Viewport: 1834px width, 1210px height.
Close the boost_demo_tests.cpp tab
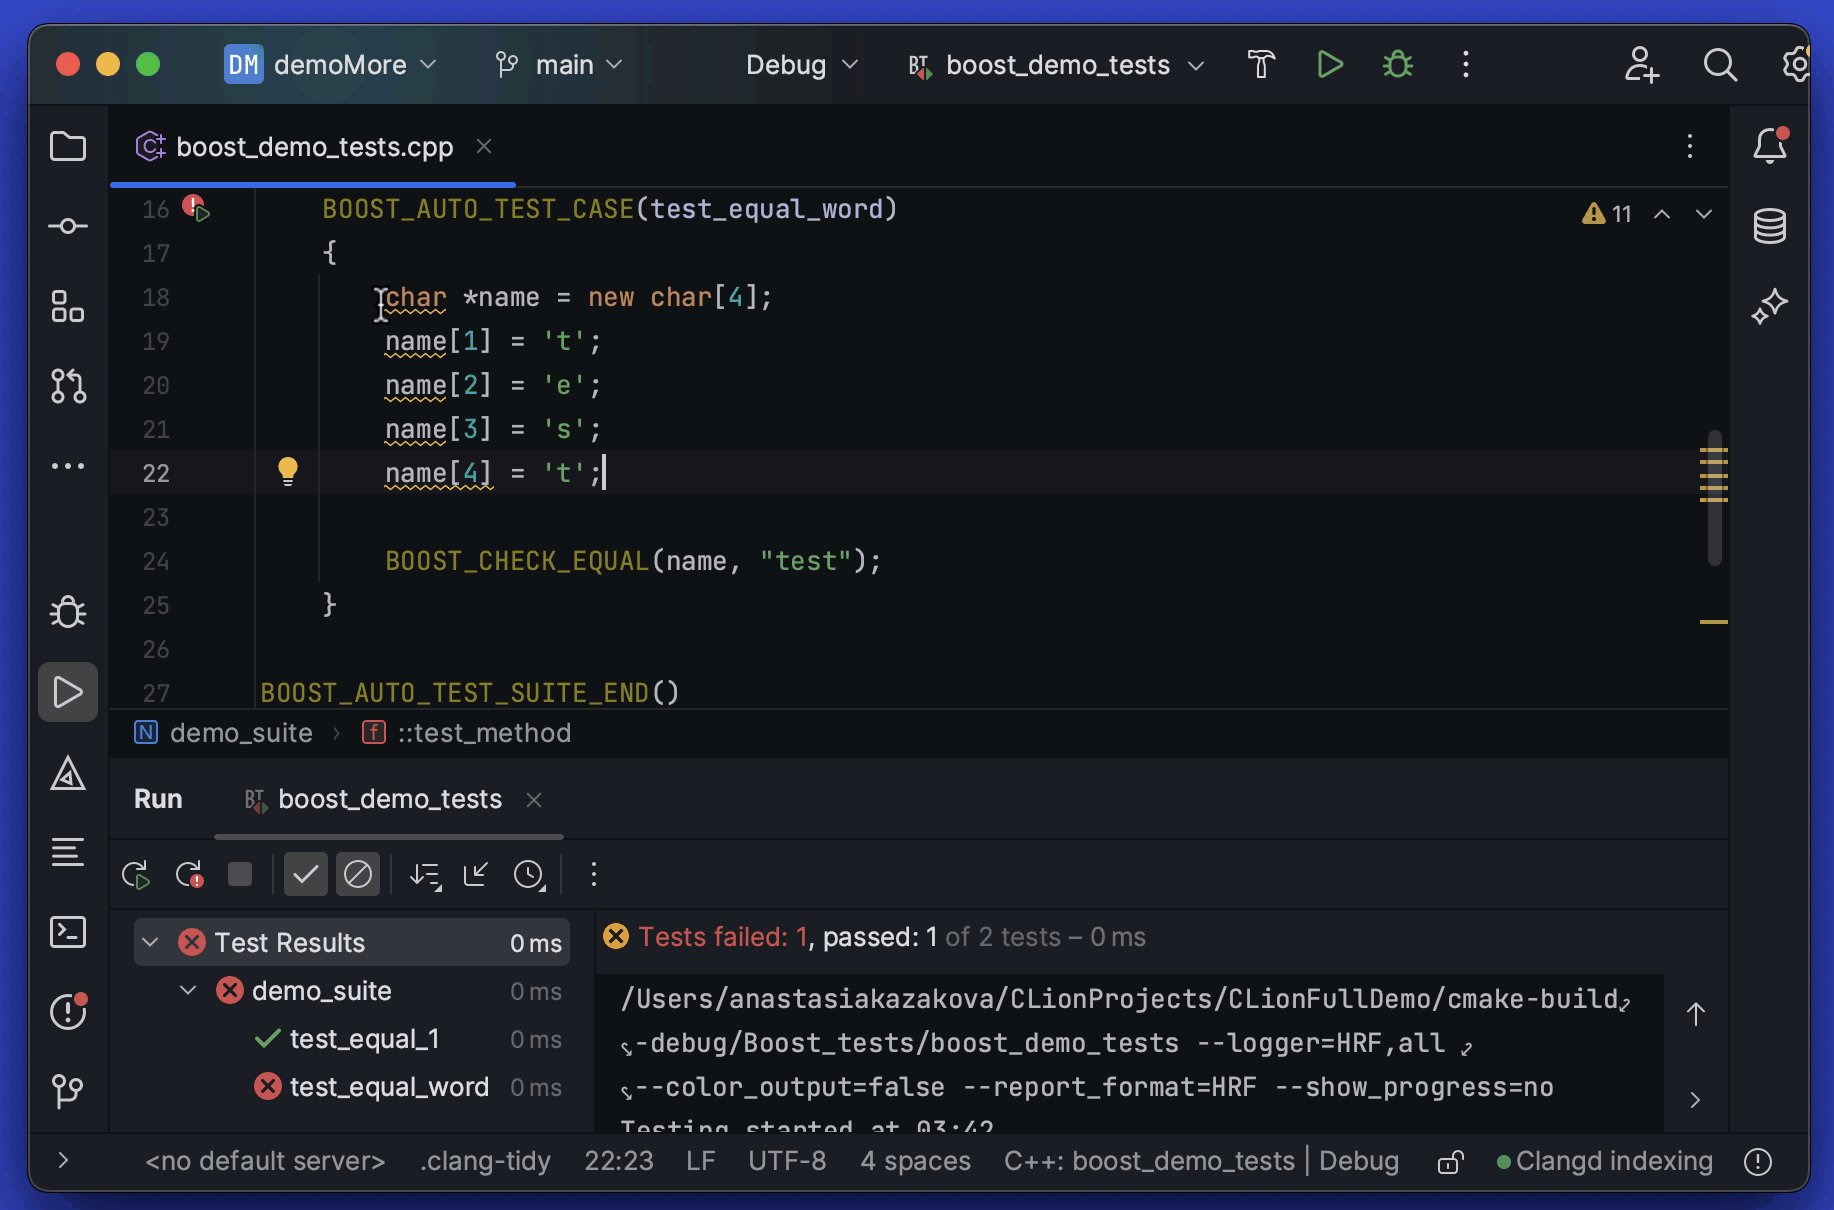[x=484, y=147]
